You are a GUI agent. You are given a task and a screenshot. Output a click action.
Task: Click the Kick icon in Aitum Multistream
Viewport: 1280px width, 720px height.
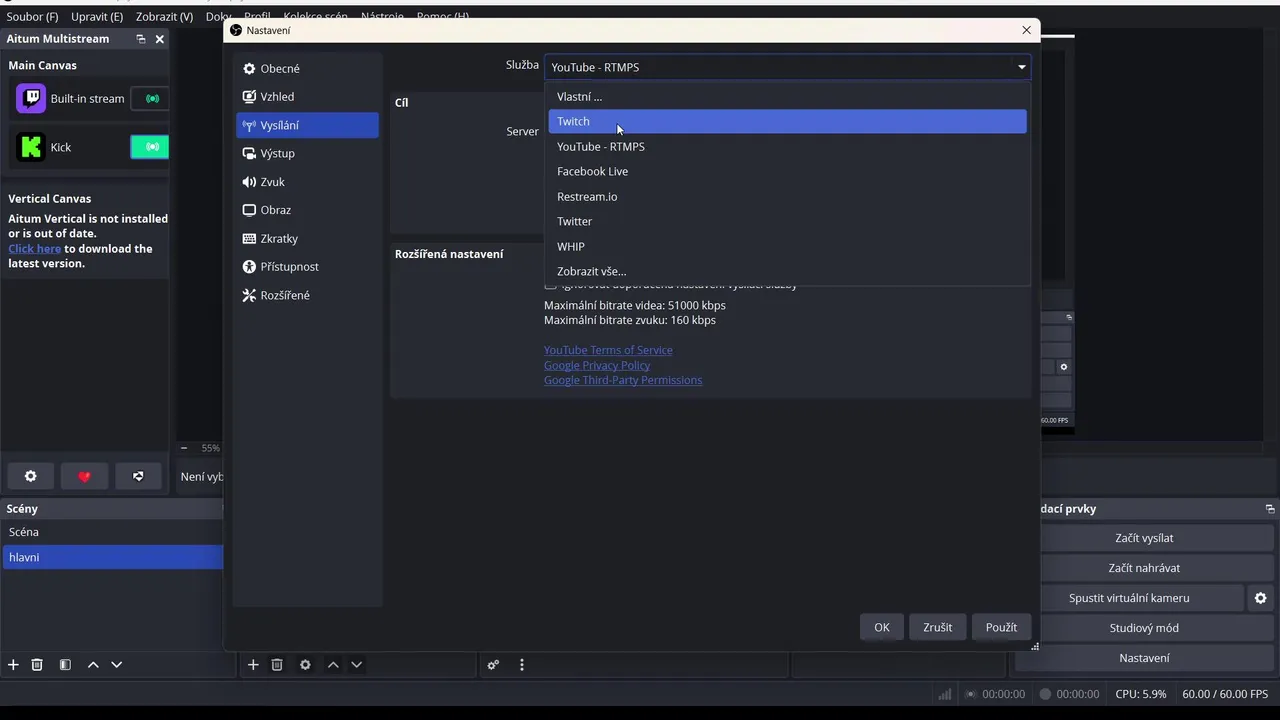tap(31, 147)
